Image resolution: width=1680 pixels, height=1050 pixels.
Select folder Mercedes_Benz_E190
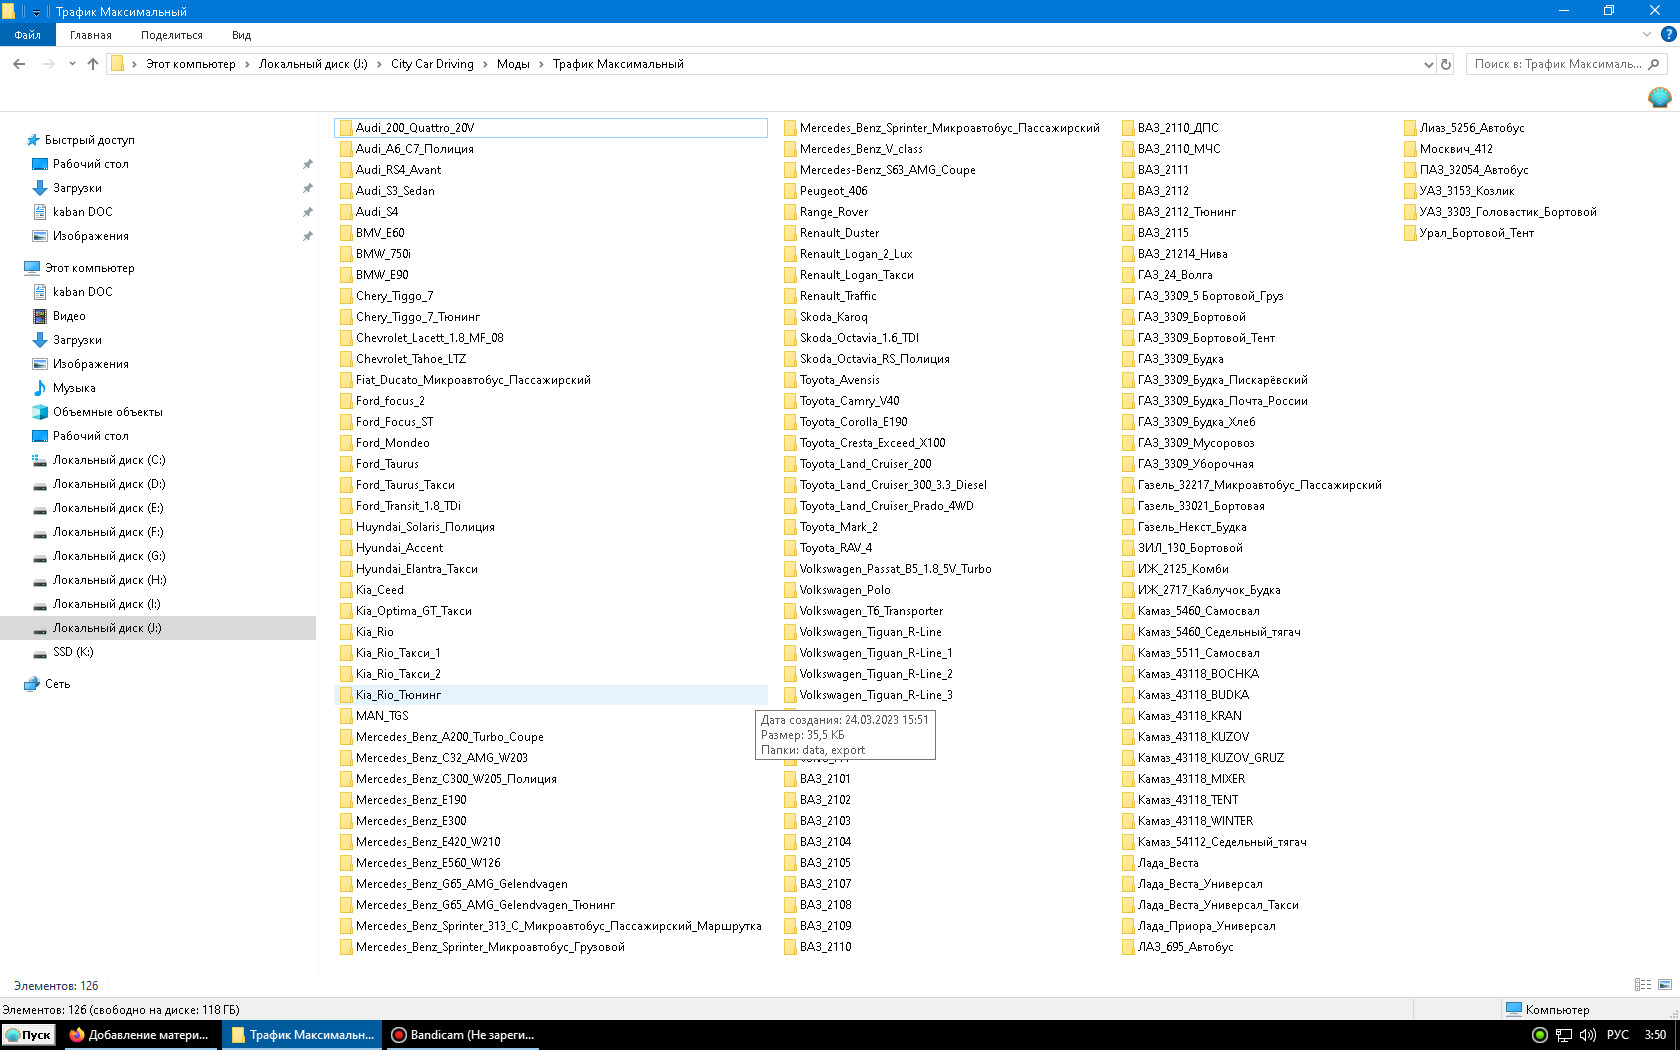(x=411, y=800)
